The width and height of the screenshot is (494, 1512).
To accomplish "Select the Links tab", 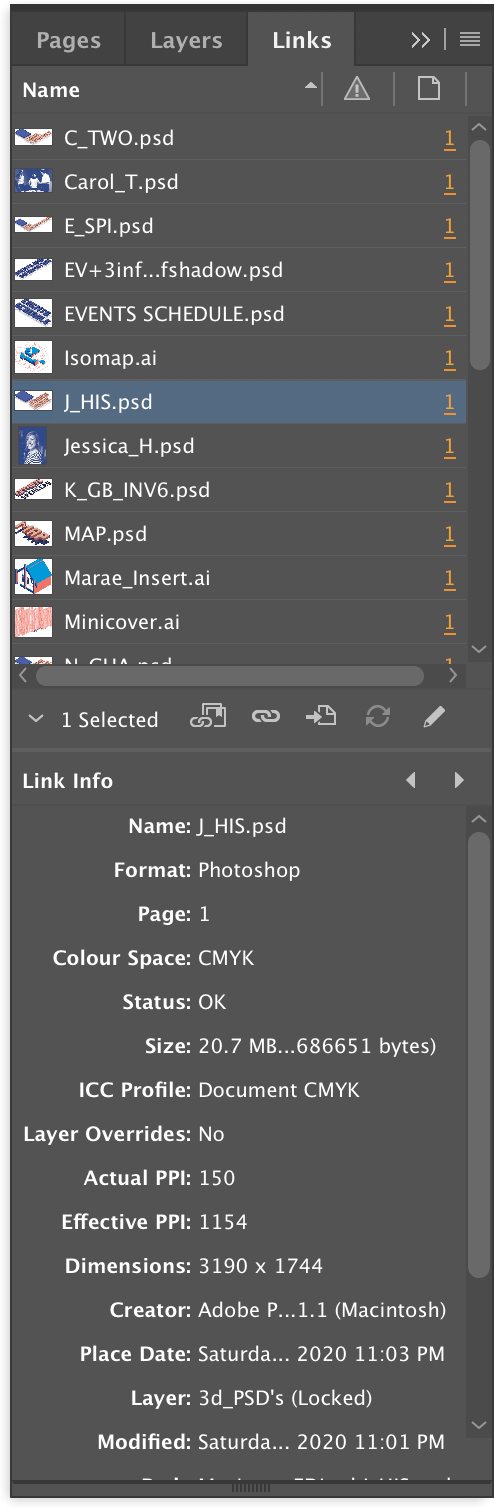I will coord(301,41).
